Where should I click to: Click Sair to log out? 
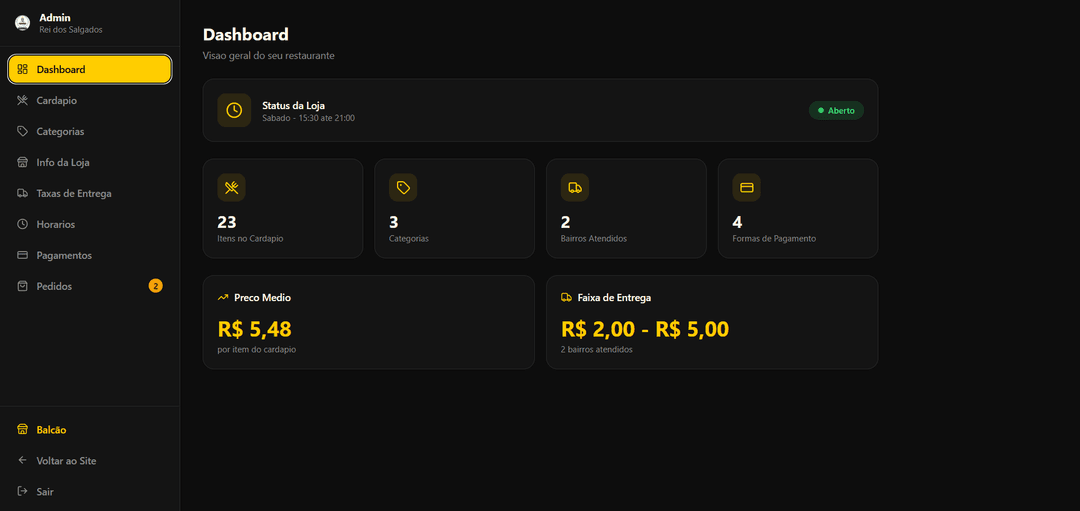pyautogui.click(x=45, y=492)
